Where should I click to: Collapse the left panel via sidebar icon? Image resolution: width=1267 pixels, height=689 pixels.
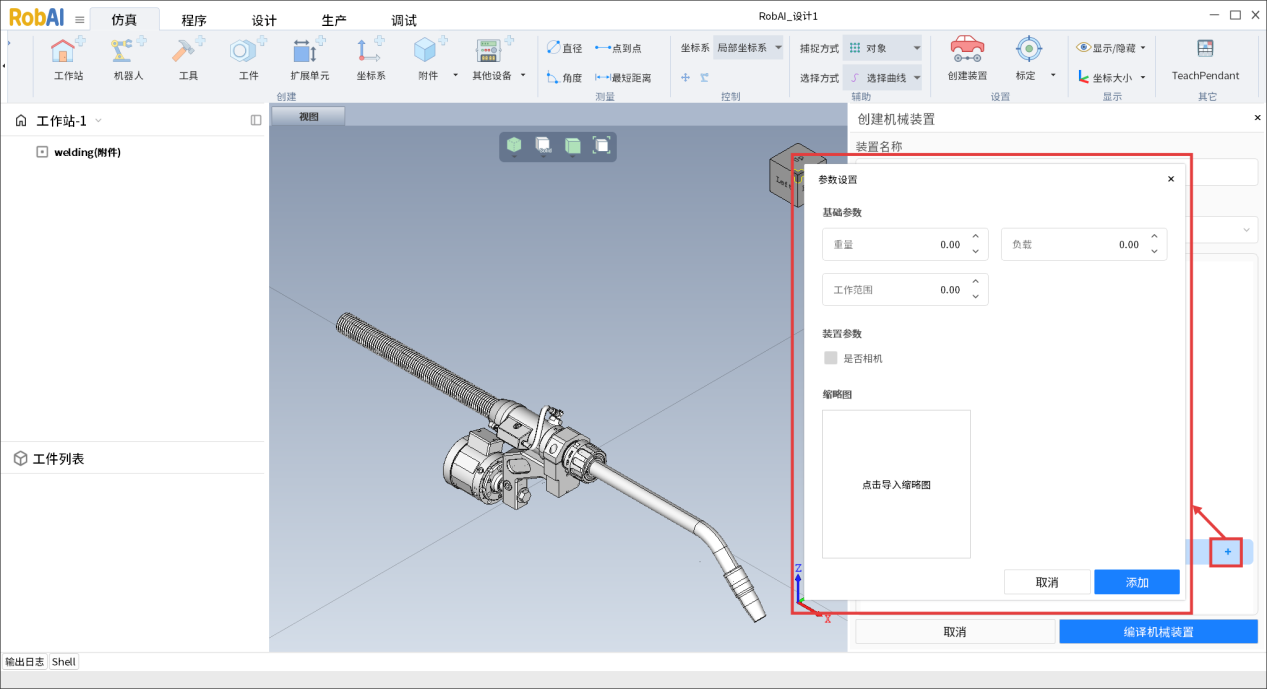coord(256,120)
